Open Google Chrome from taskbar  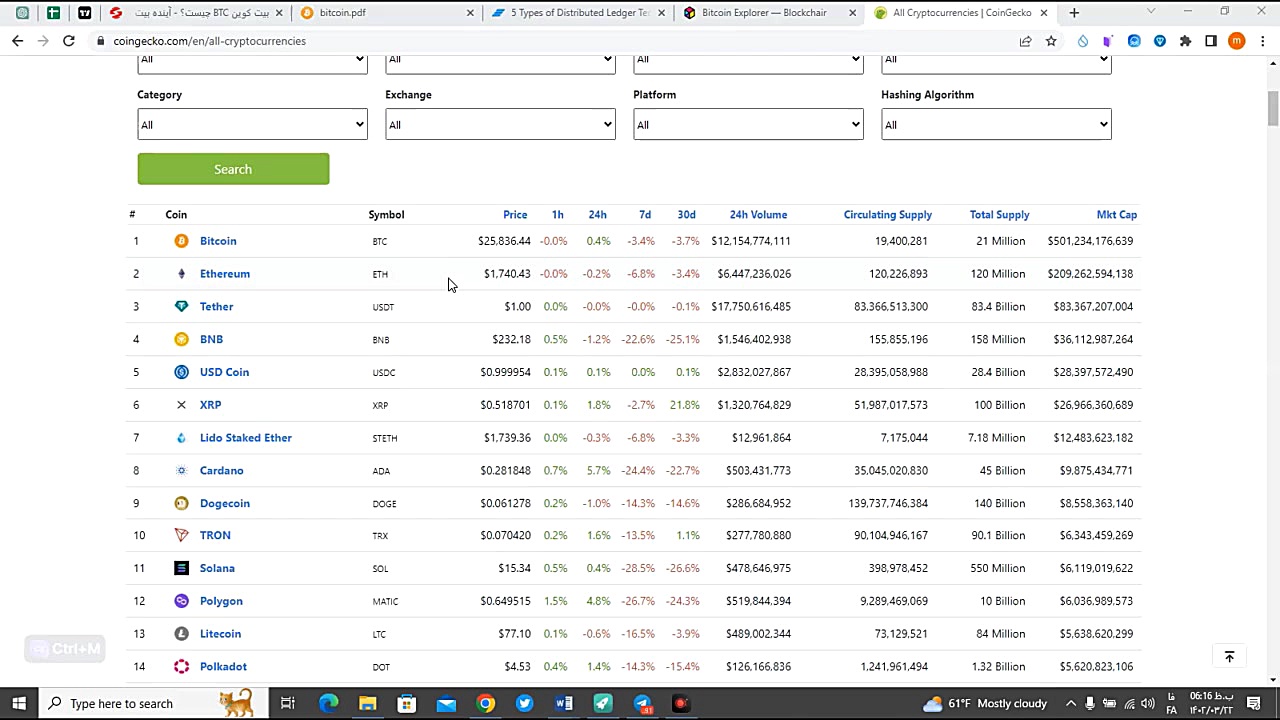click(x=485, y=703)
